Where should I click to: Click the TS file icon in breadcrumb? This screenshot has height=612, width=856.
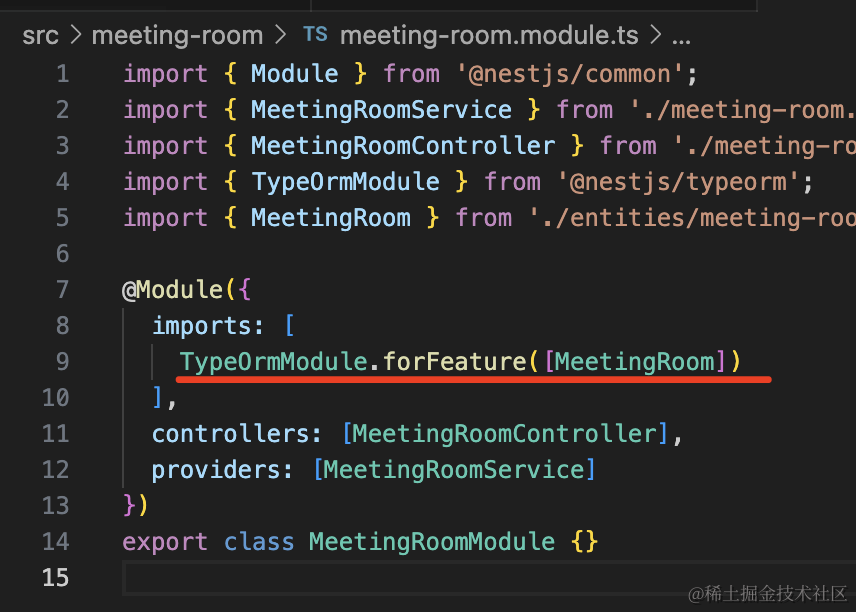pos(315,36)
